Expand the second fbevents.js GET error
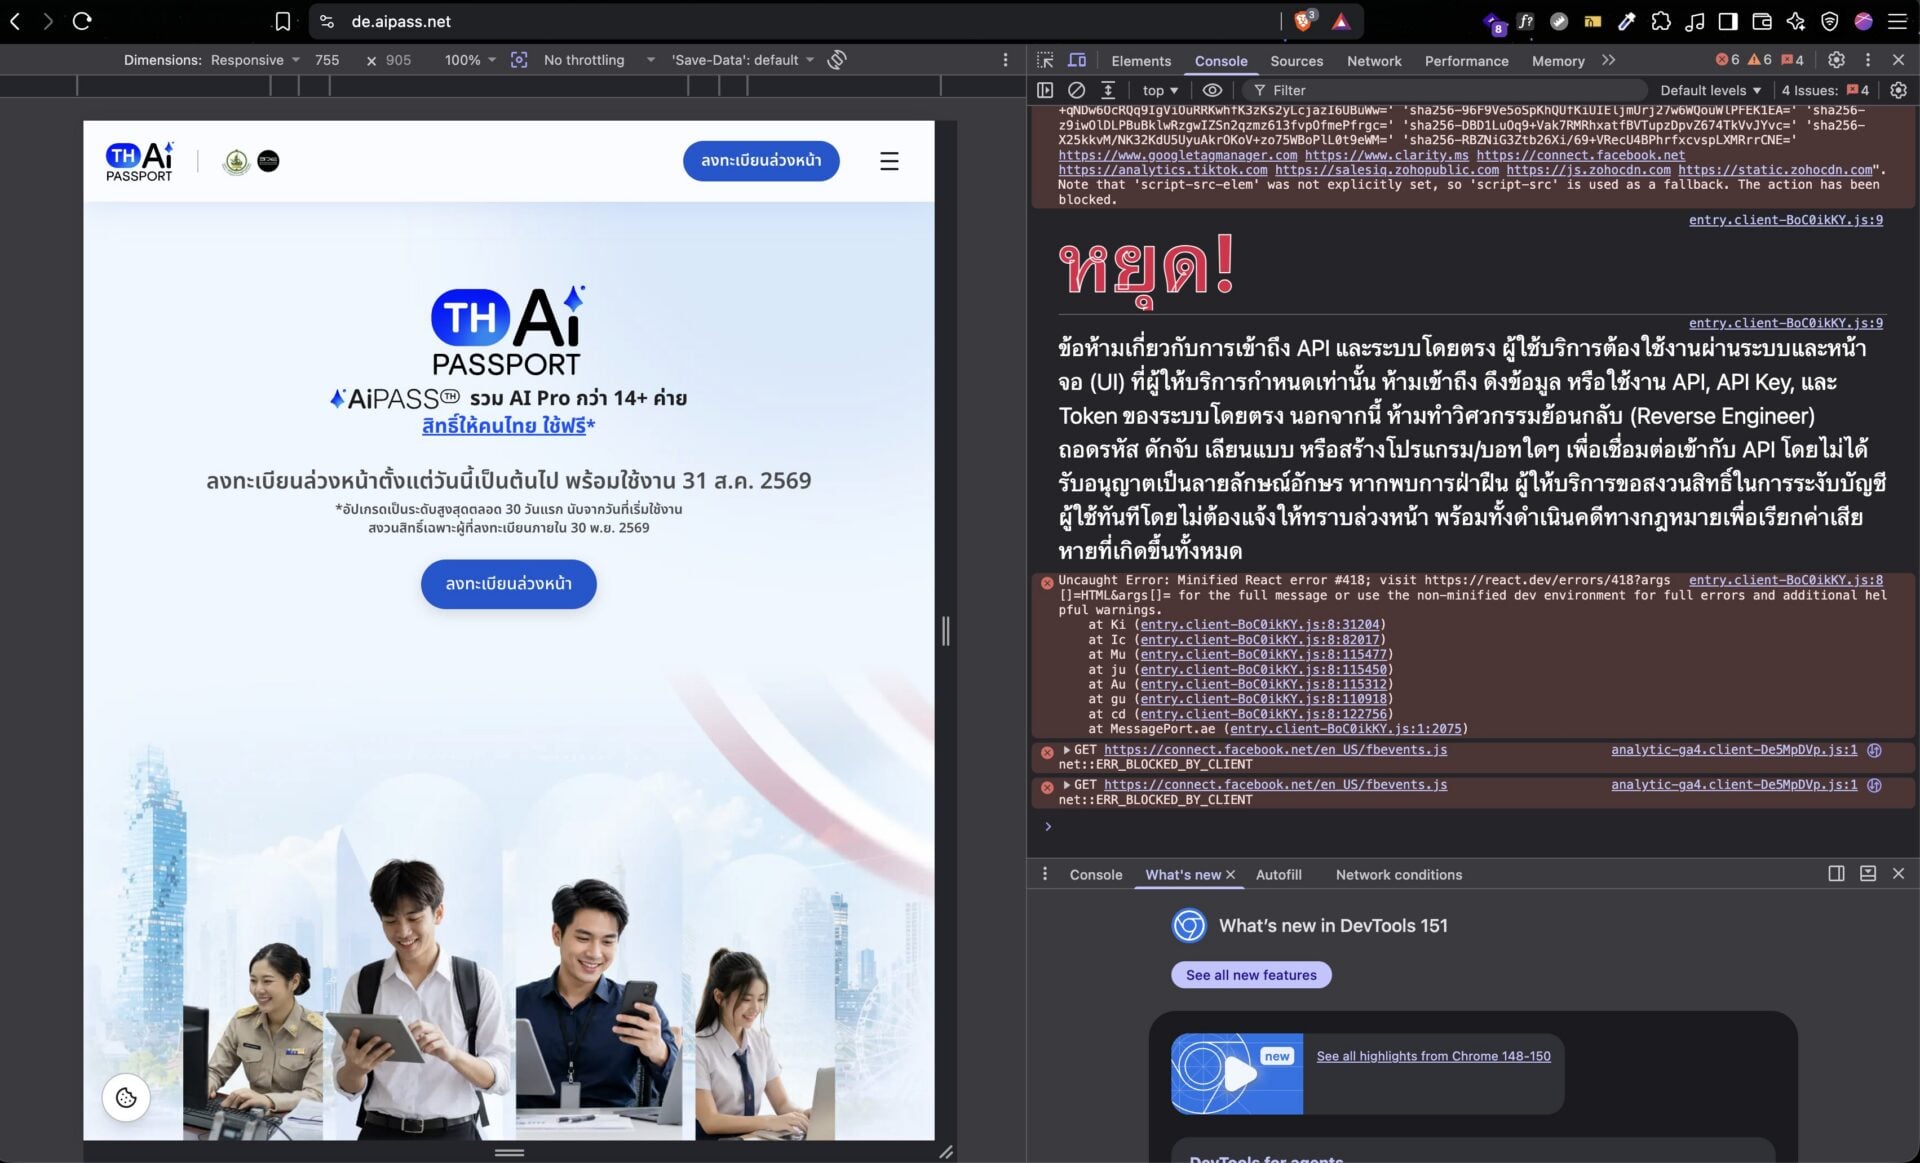This screenshot has width=1920, height=1163. pyautogui.click(x=1067, y=785)
